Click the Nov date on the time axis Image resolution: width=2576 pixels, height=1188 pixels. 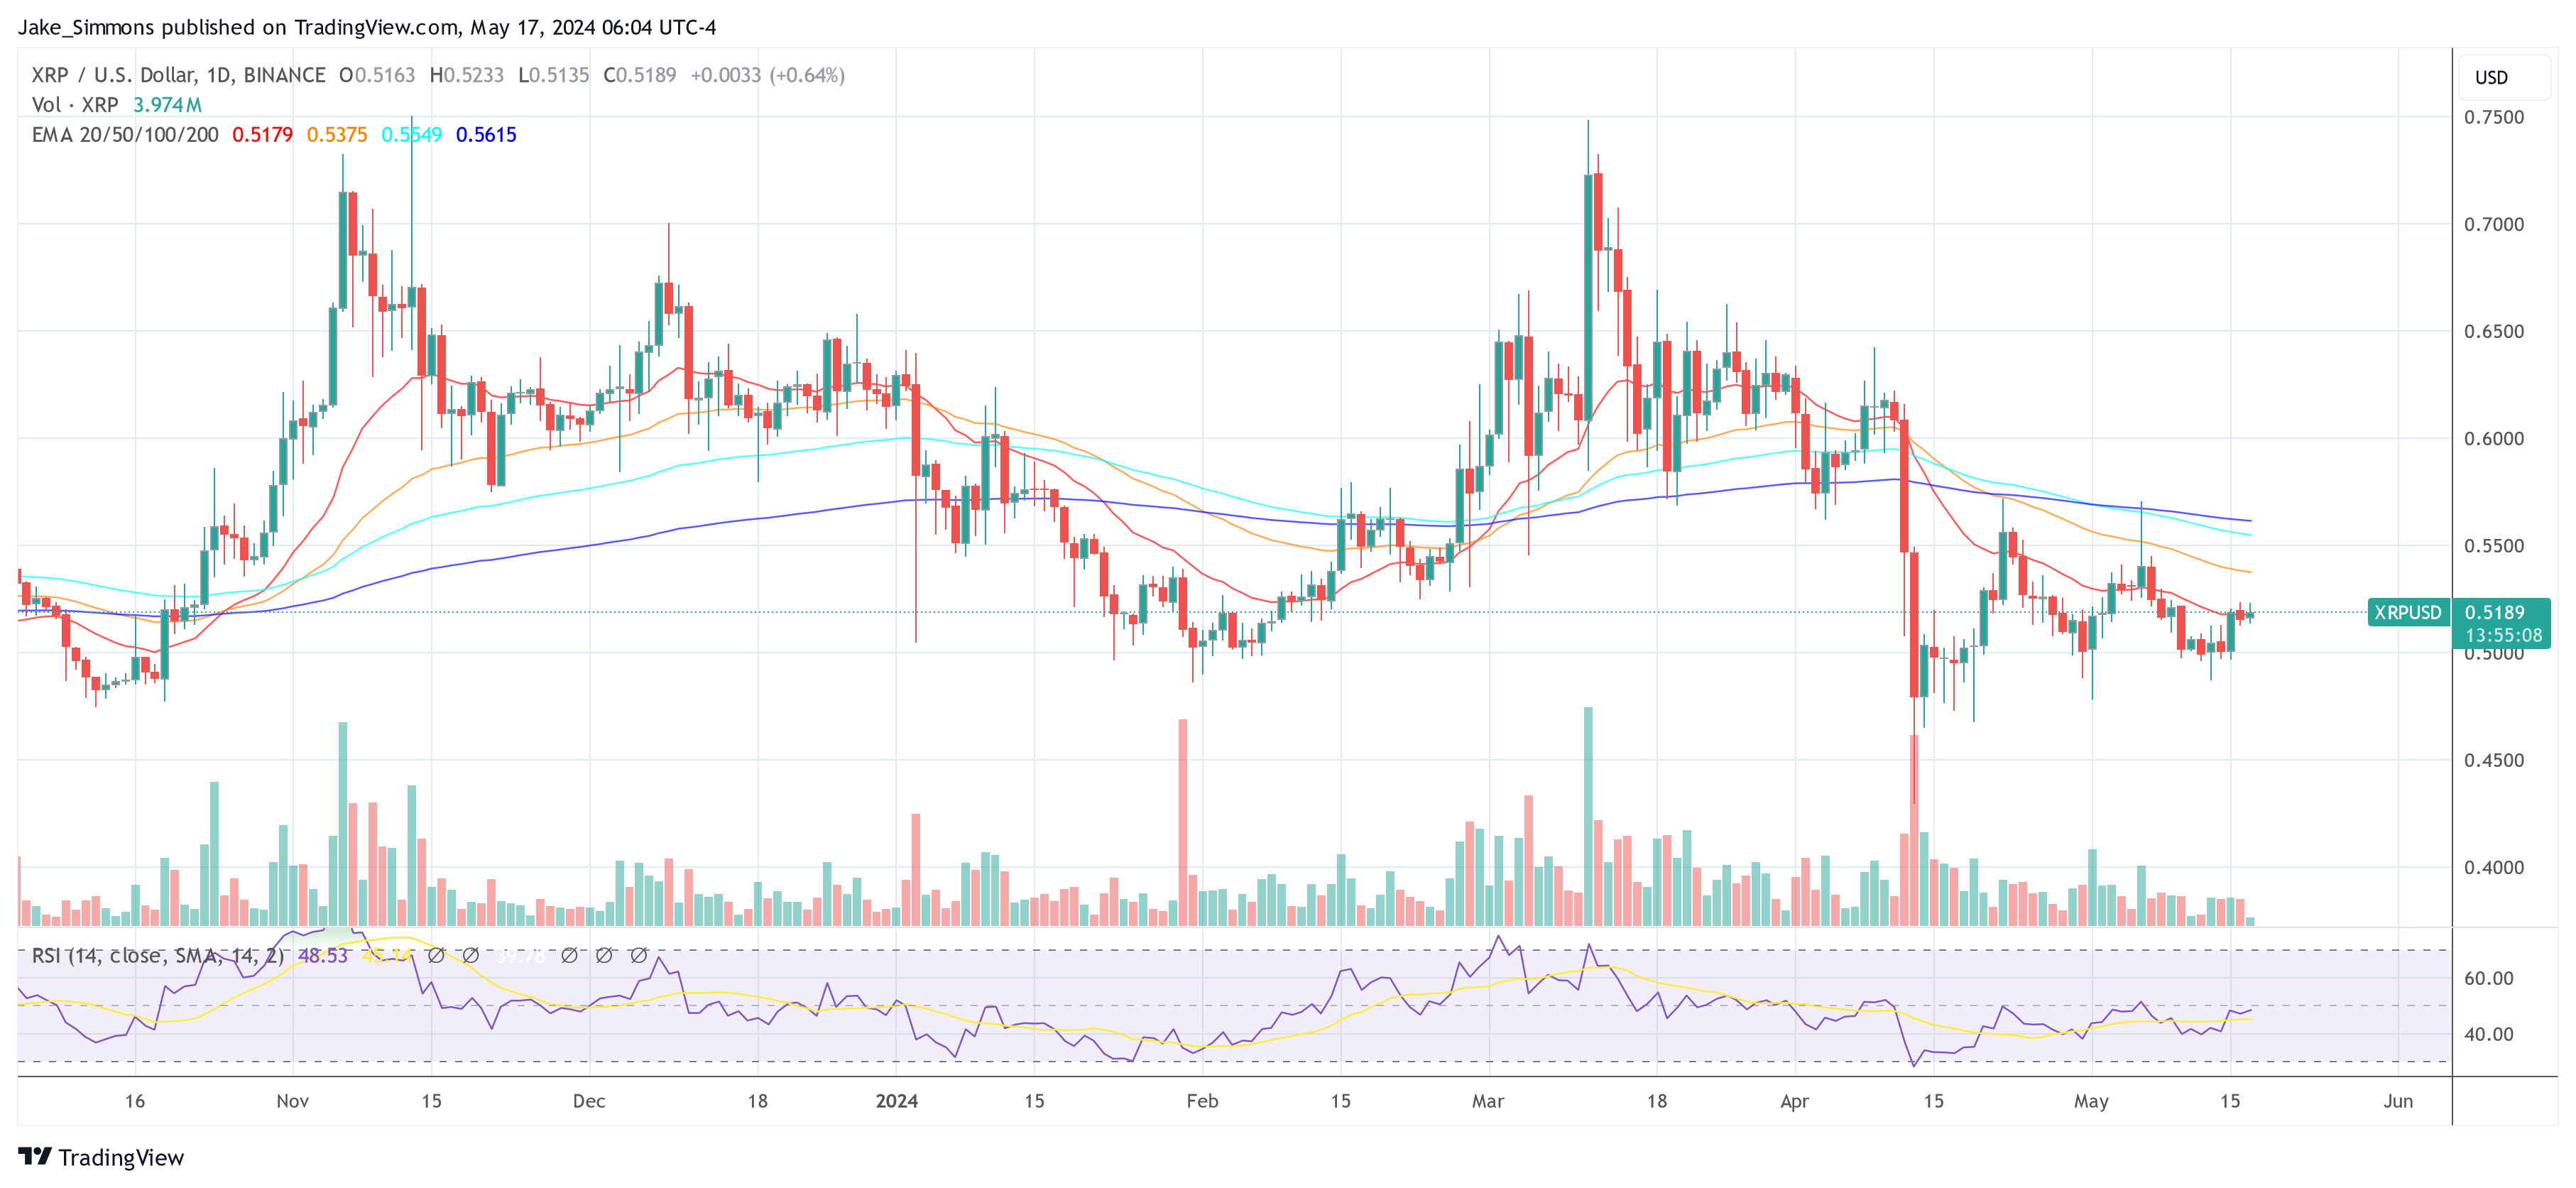coord(292,1101)
